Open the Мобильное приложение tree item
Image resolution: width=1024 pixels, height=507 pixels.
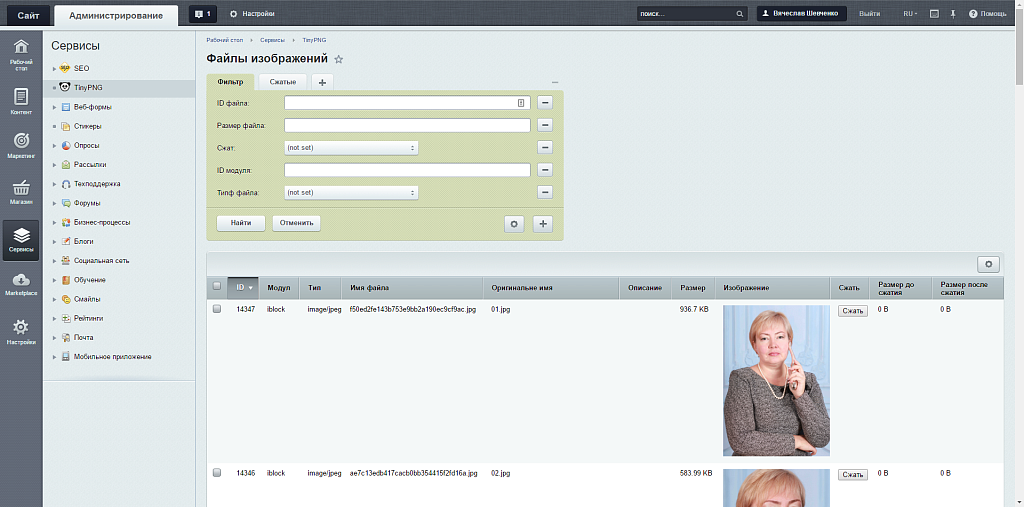coord(112,357)
